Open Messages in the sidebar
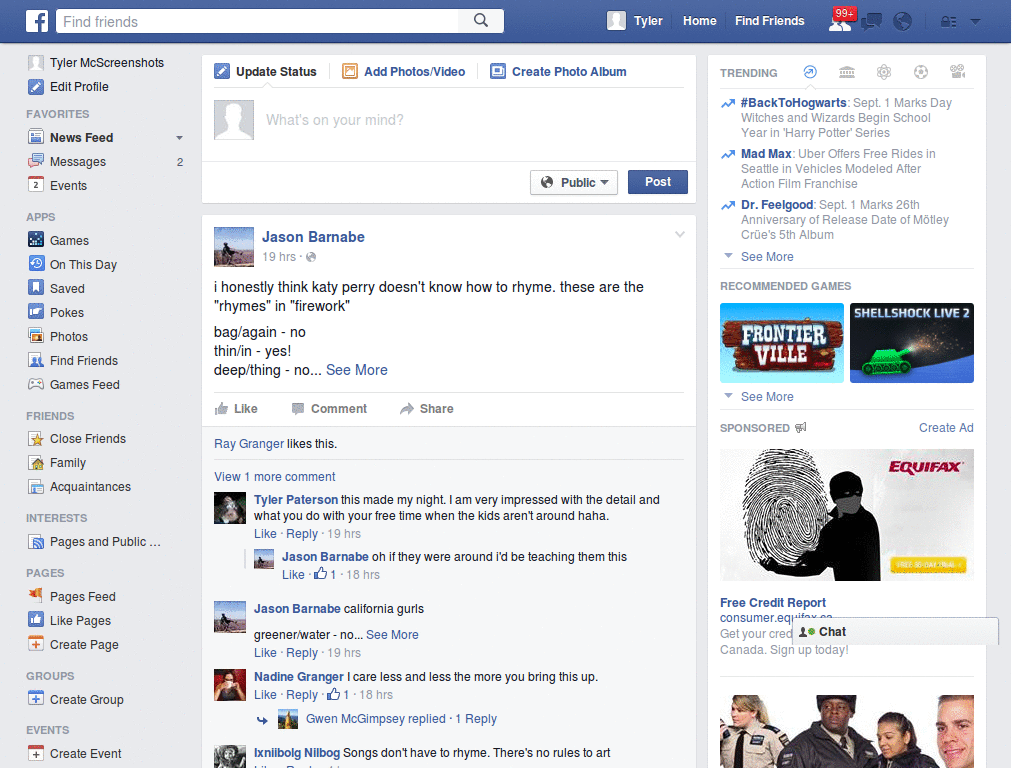The height and width of the screenshot is (768, 1024). tap(78, 161)
